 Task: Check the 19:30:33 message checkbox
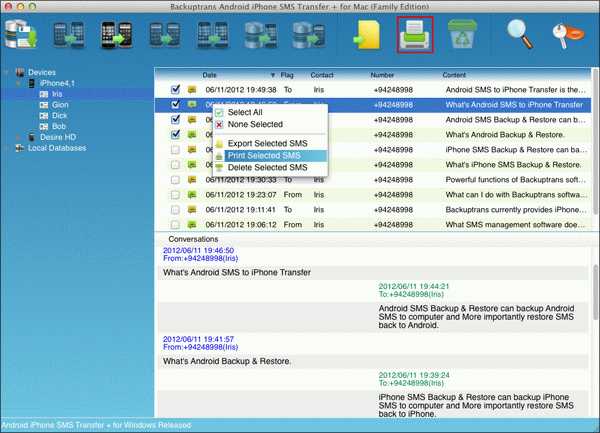(175, 179)
